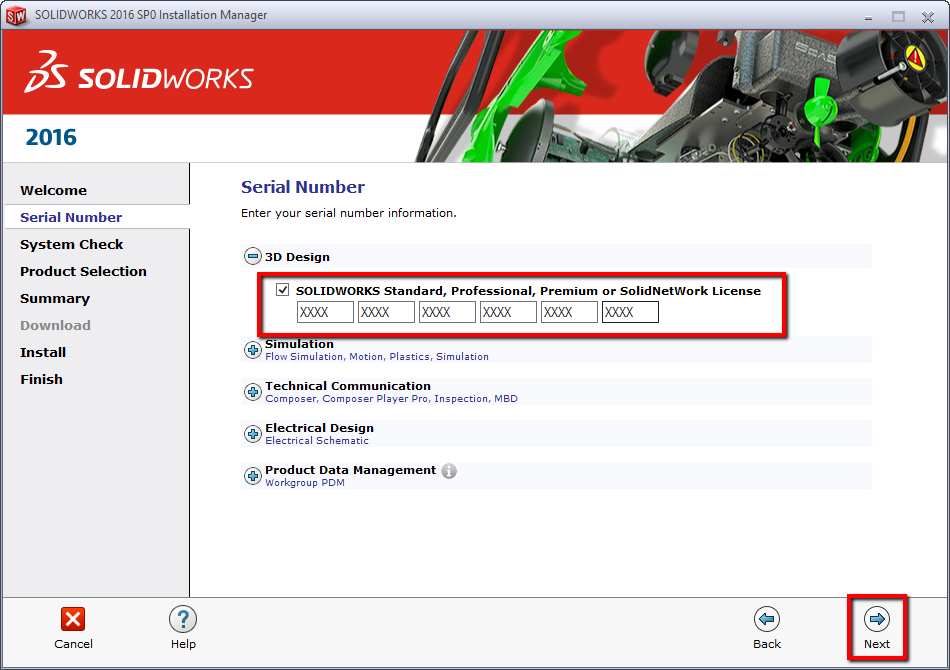Click the '3D Design' heading text
Screen dimensions: 950x670
(297, 257)
